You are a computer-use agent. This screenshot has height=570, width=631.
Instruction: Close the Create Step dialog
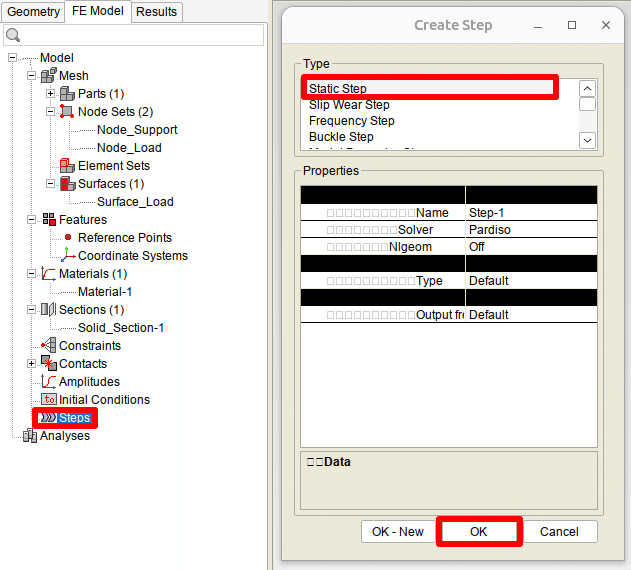click(606, 25)
